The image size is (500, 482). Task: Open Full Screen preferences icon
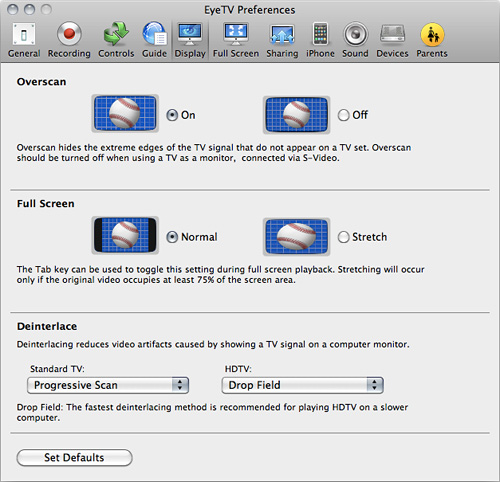point(236,40)
